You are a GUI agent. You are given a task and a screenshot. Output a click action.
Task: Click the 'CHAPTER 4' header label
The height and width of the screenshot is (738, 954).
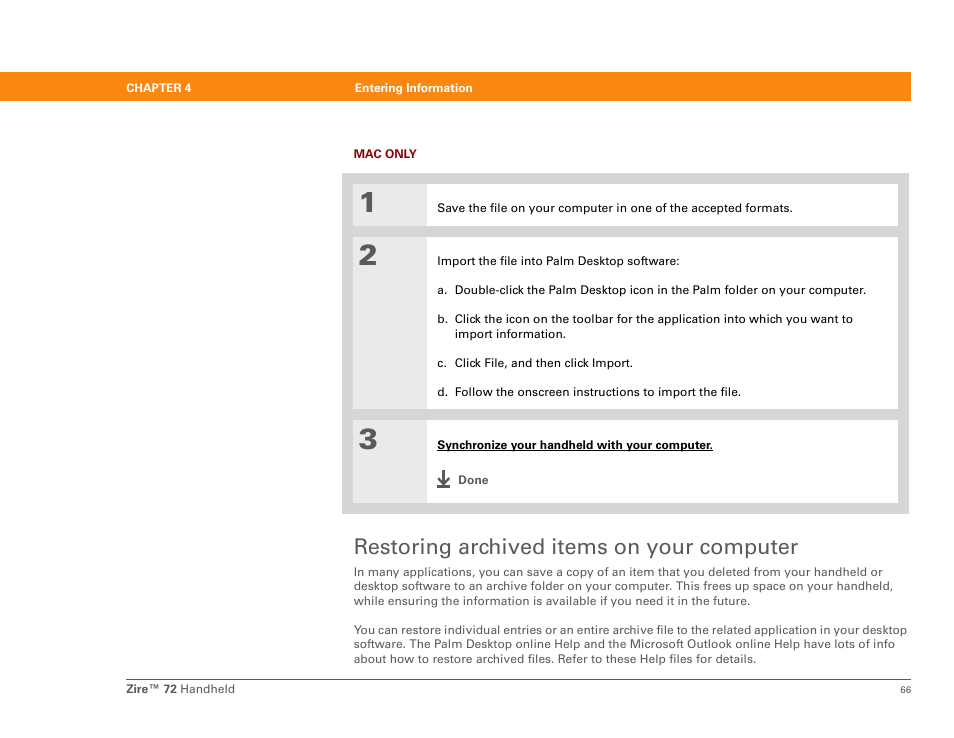(159, 88)
